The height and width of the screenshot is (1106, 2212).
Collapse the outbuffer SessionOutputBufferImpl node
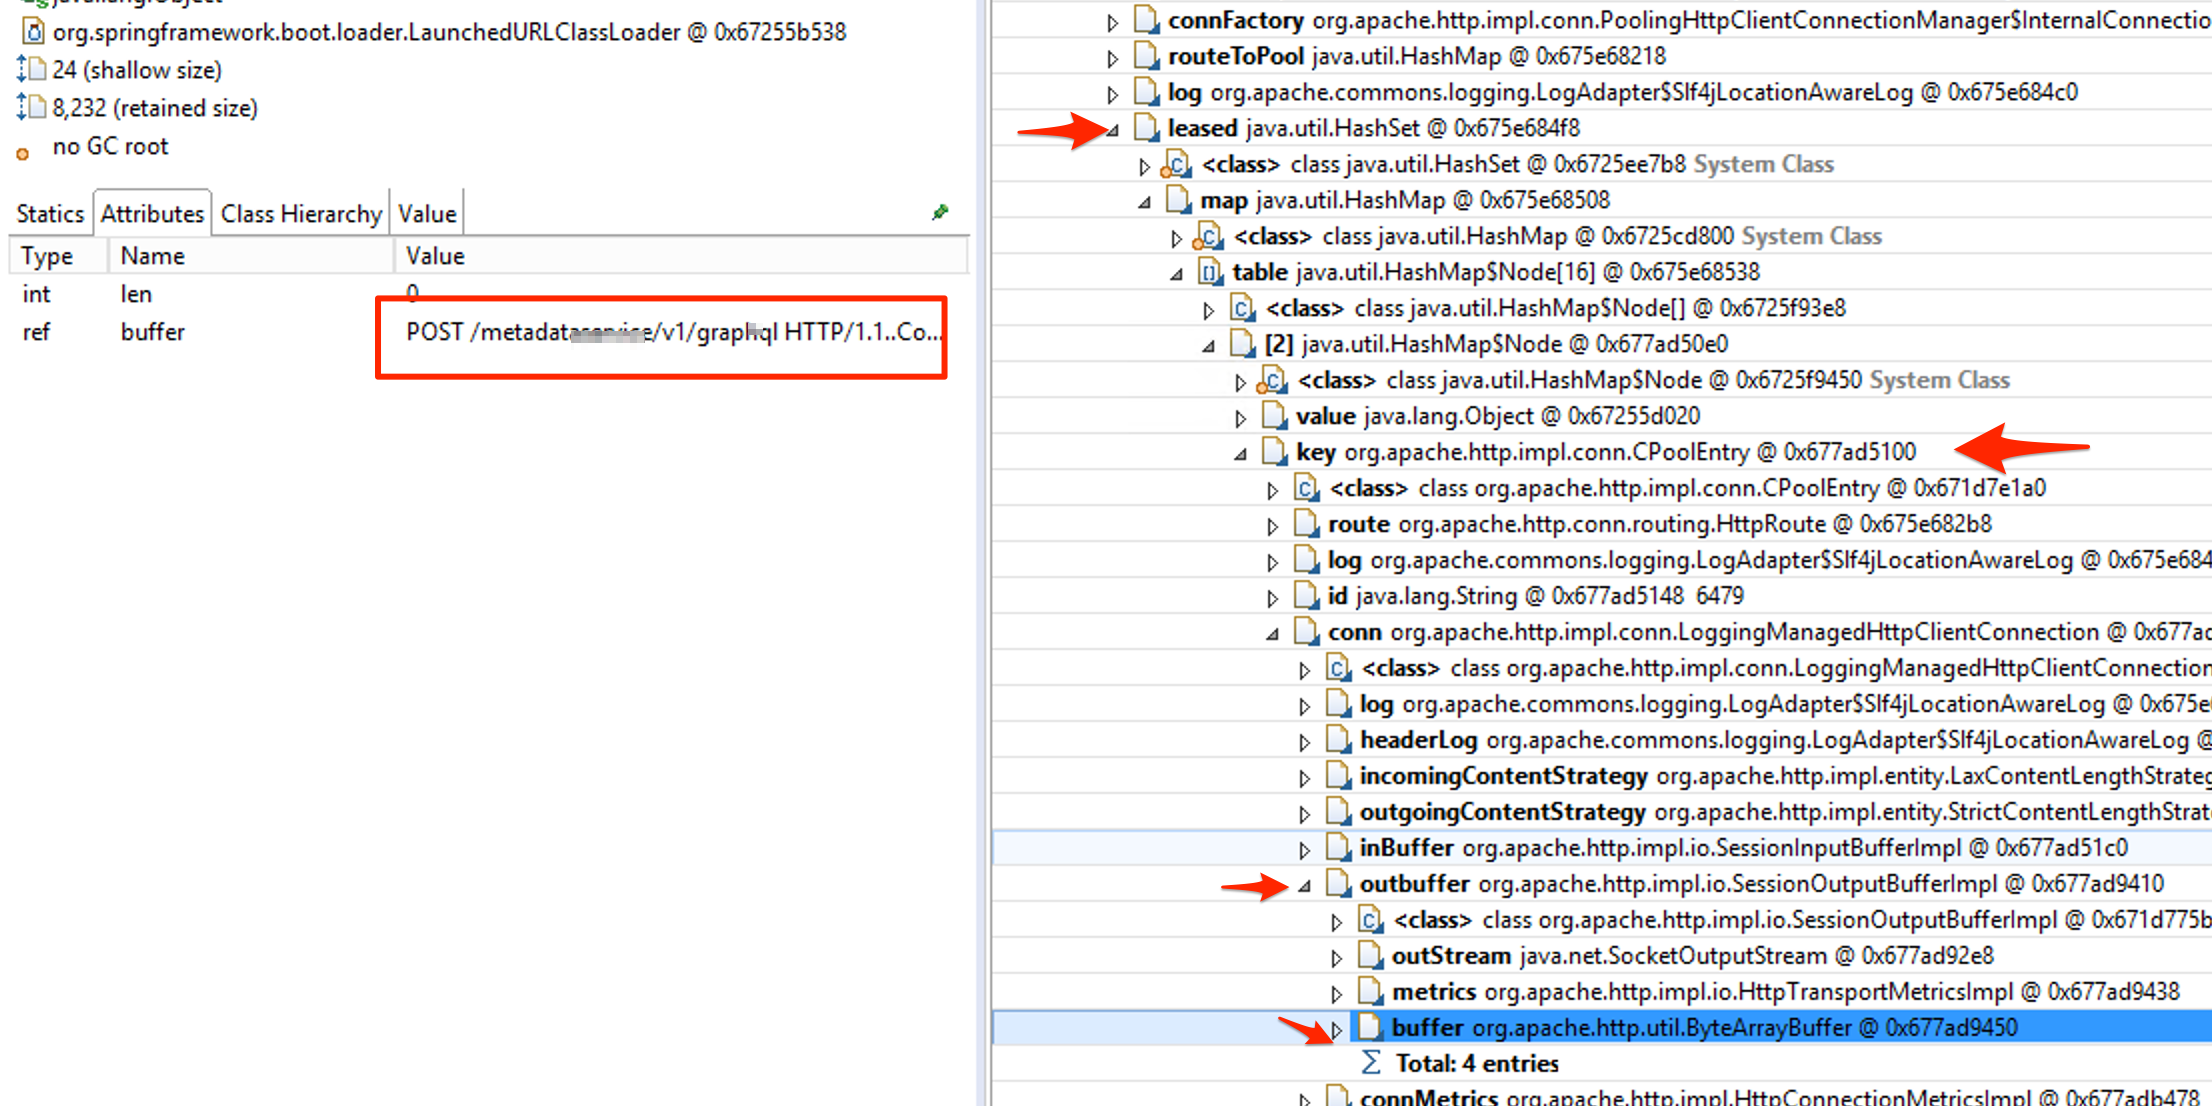point(1305,884)
